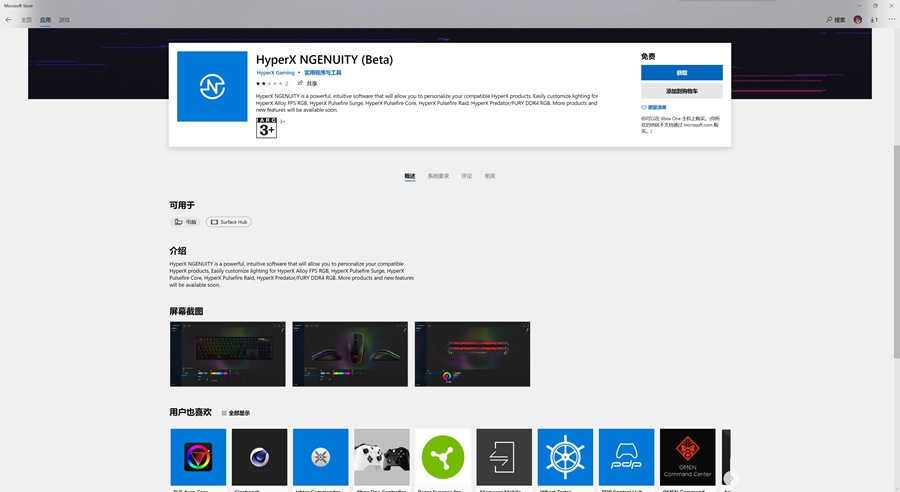The height and width of the screenshot is (492, 900).
Task: Add app to wish list (愿望清单)
Action: (655, 107)
